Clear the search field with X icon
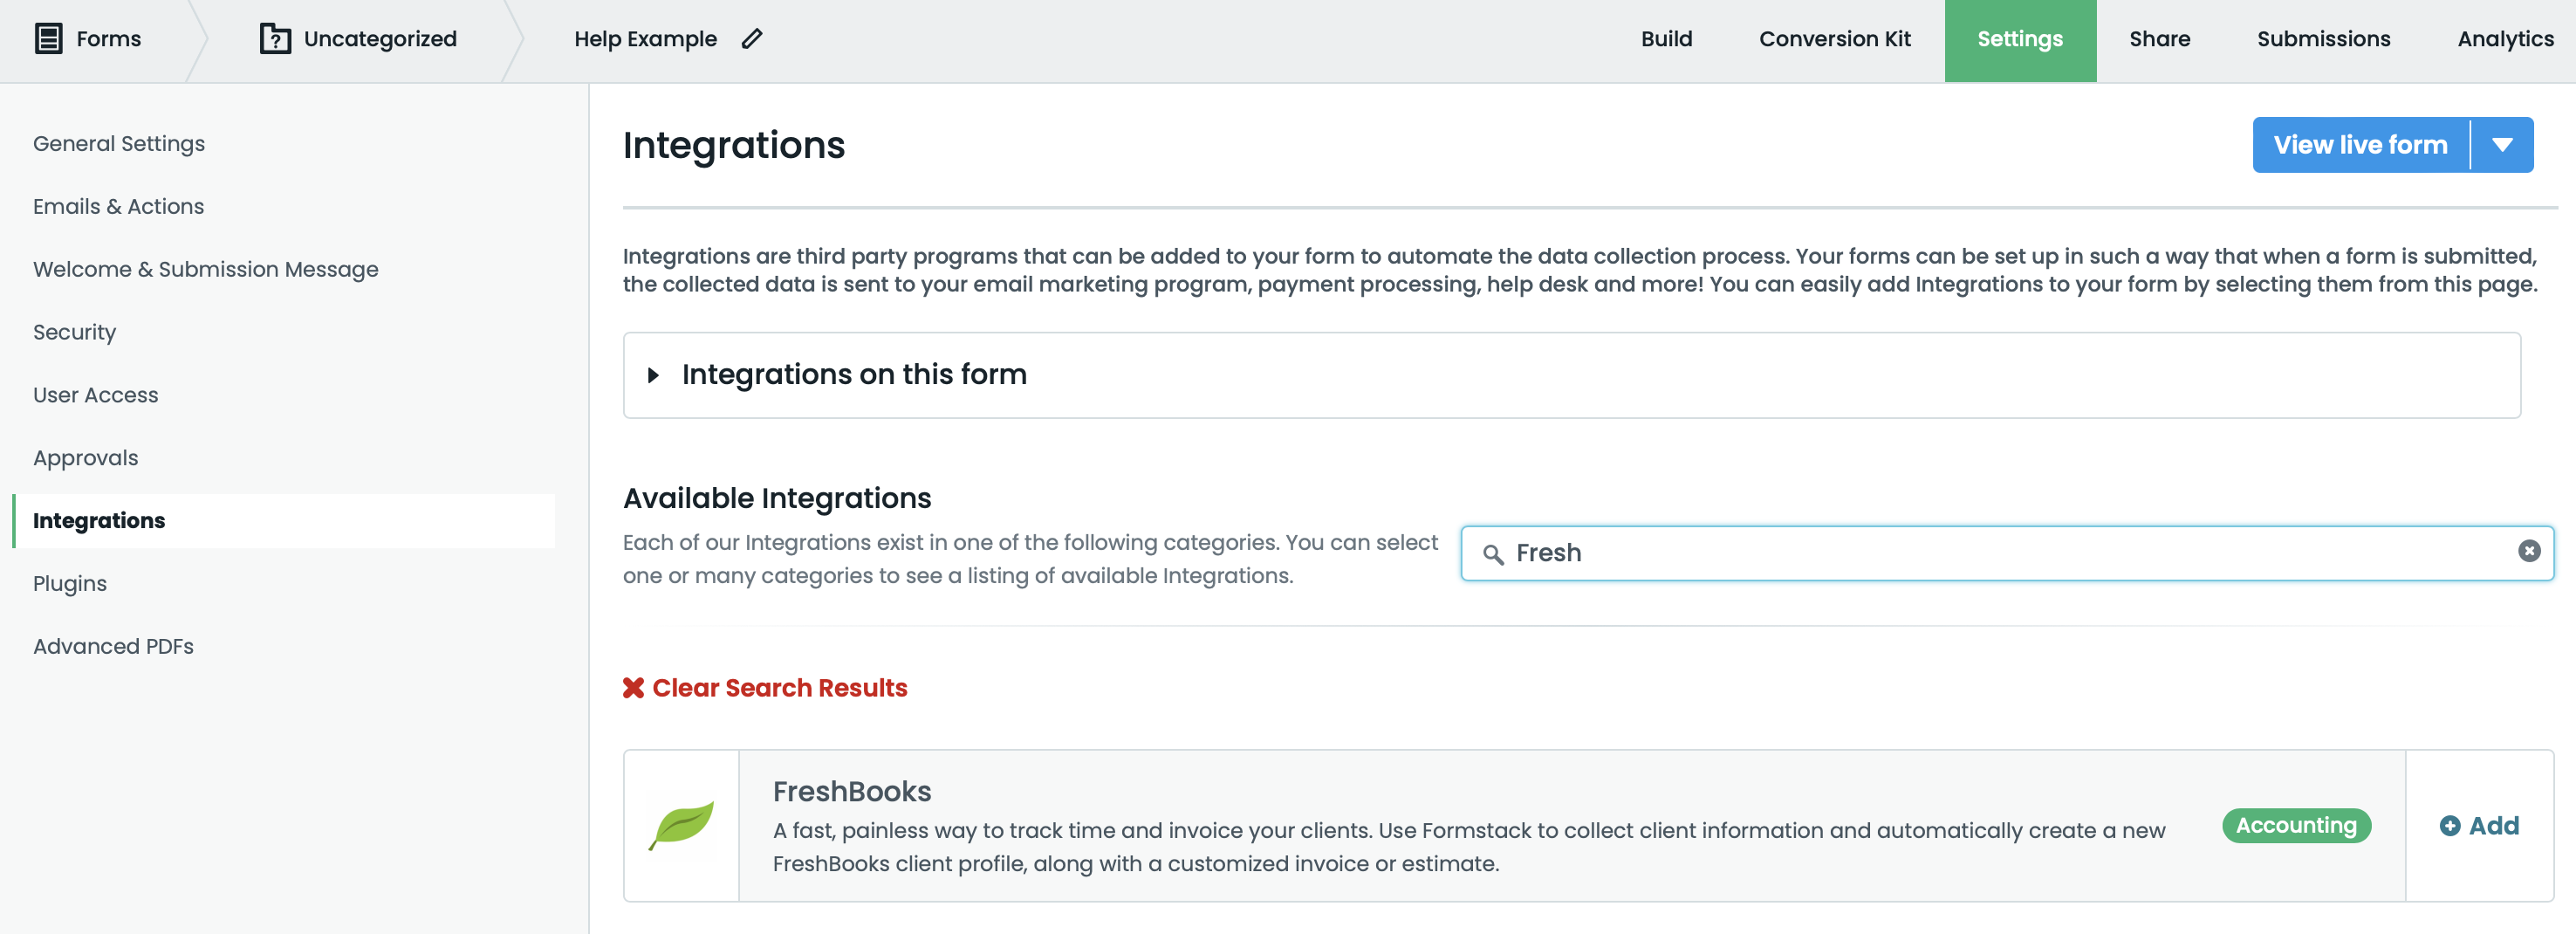Screen dimensions: 2576x934 pos(2529,551)
